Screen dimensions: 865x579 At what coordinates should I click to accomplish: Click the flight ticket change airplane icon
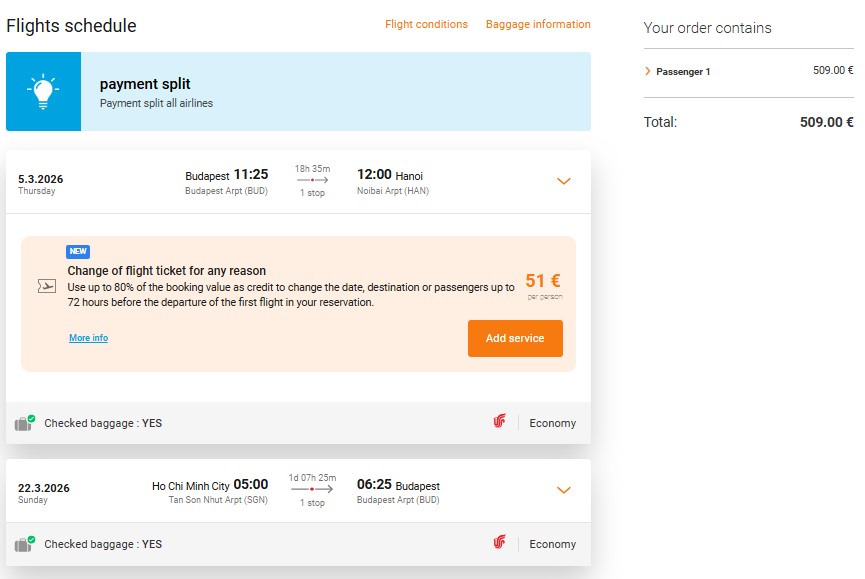pyautogui.click(x=47, y=286)
